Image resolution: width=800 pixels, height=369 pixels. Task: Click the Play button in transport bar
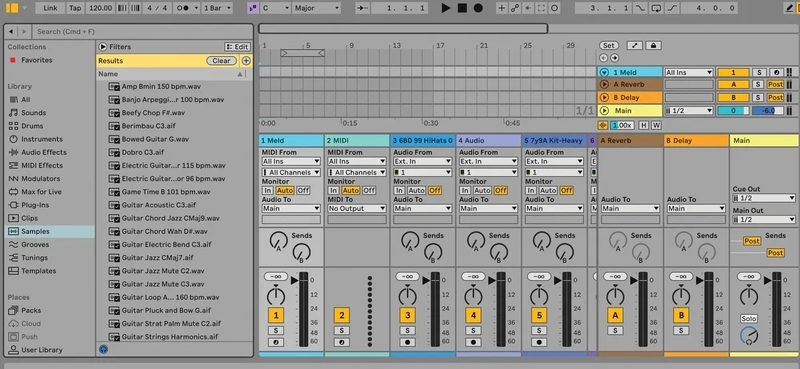(446, 8)
